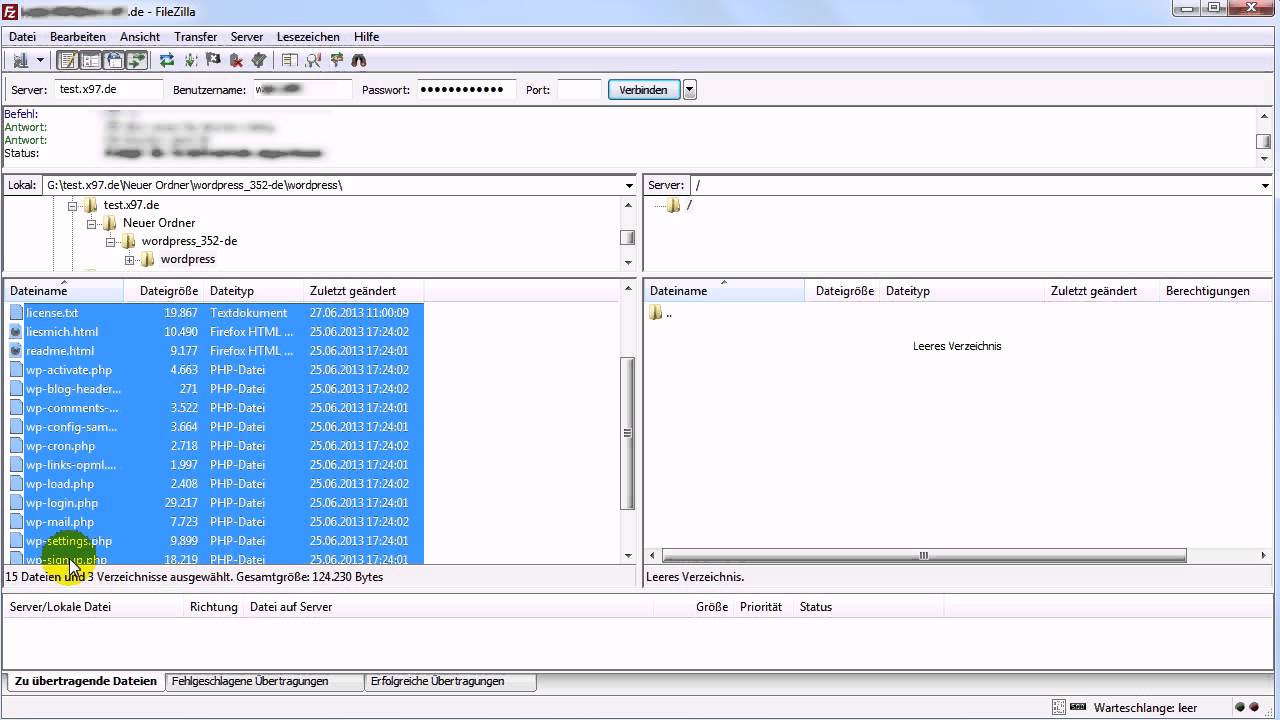Open the Hilfe menu

(x=366, y=37)
